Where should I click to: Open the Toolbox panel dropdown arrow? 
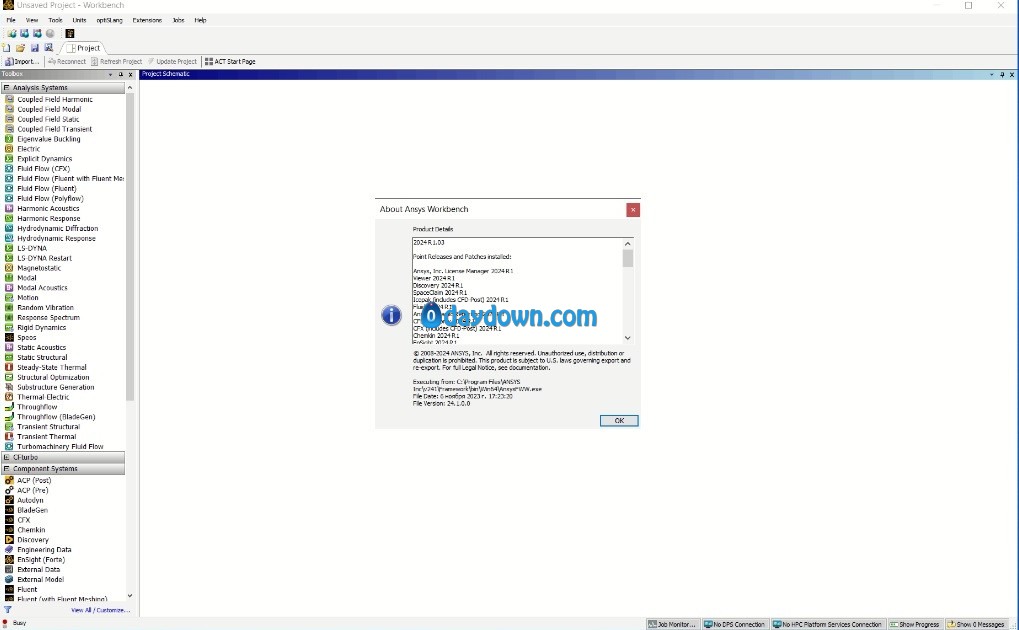pyautogui.click(x=110, y=75)
